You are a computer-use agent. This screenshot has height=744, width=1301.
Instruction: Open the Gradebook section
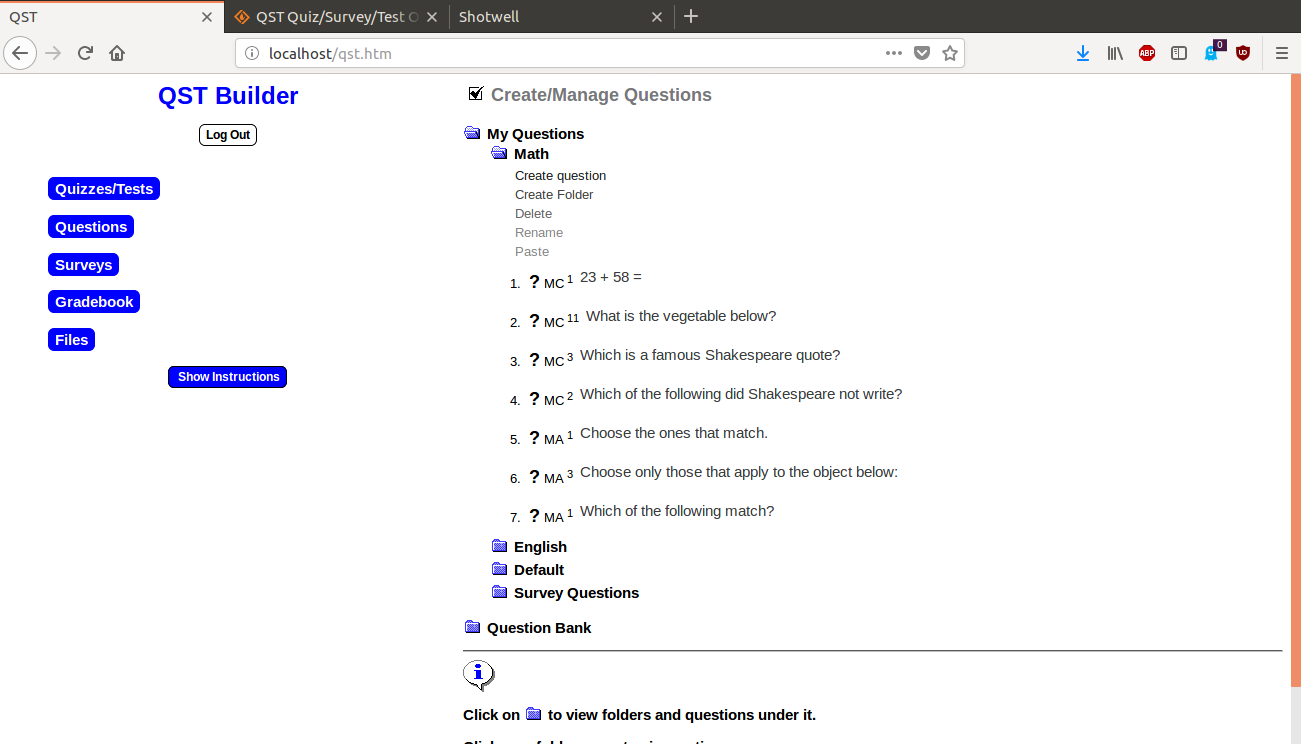click(94, 302)
